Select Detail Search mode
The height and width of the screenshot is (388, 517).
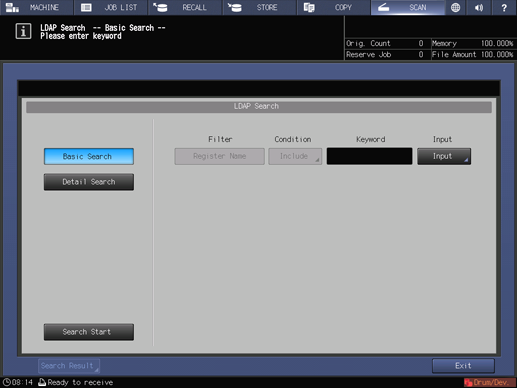(89, 182)
